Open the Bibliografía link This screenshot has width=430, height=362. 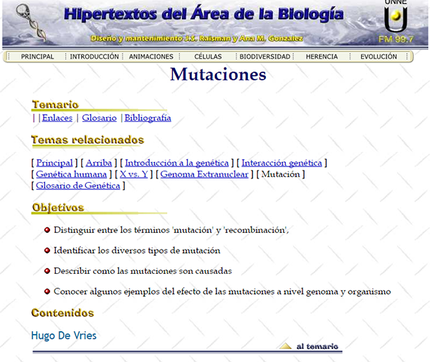pos(148,118)
